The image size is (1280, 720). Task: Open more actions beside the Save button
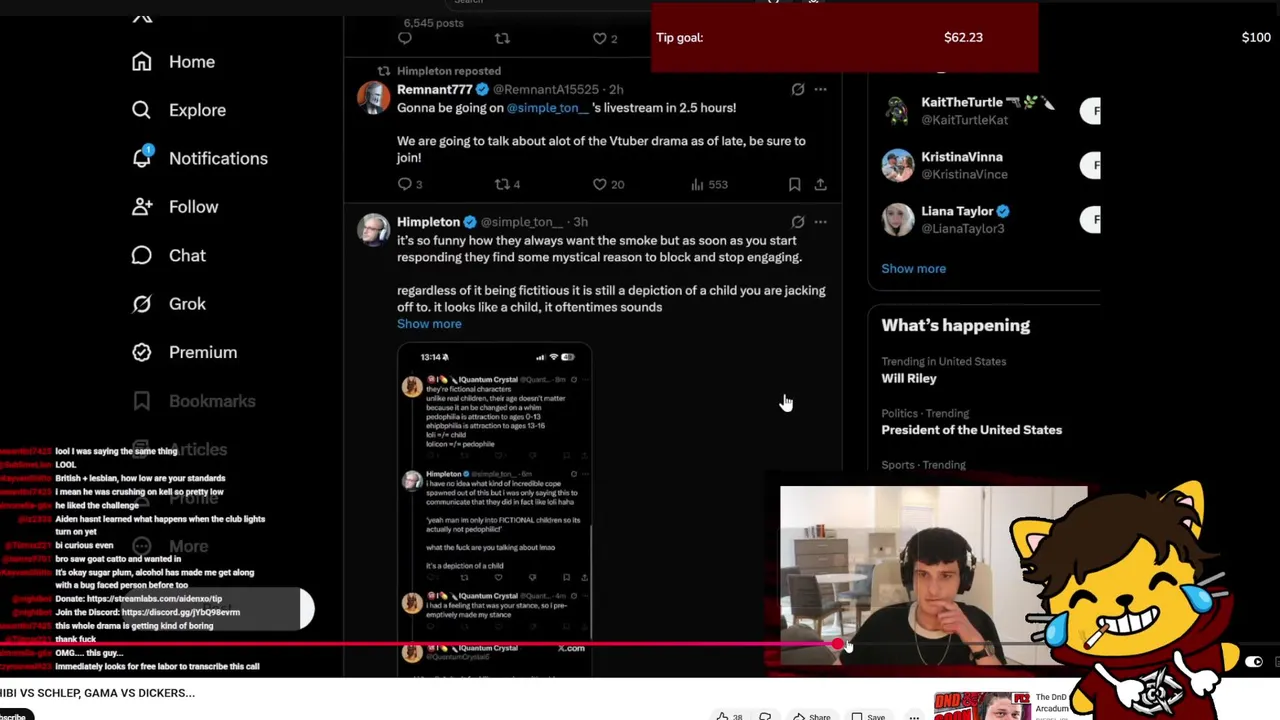913,716
